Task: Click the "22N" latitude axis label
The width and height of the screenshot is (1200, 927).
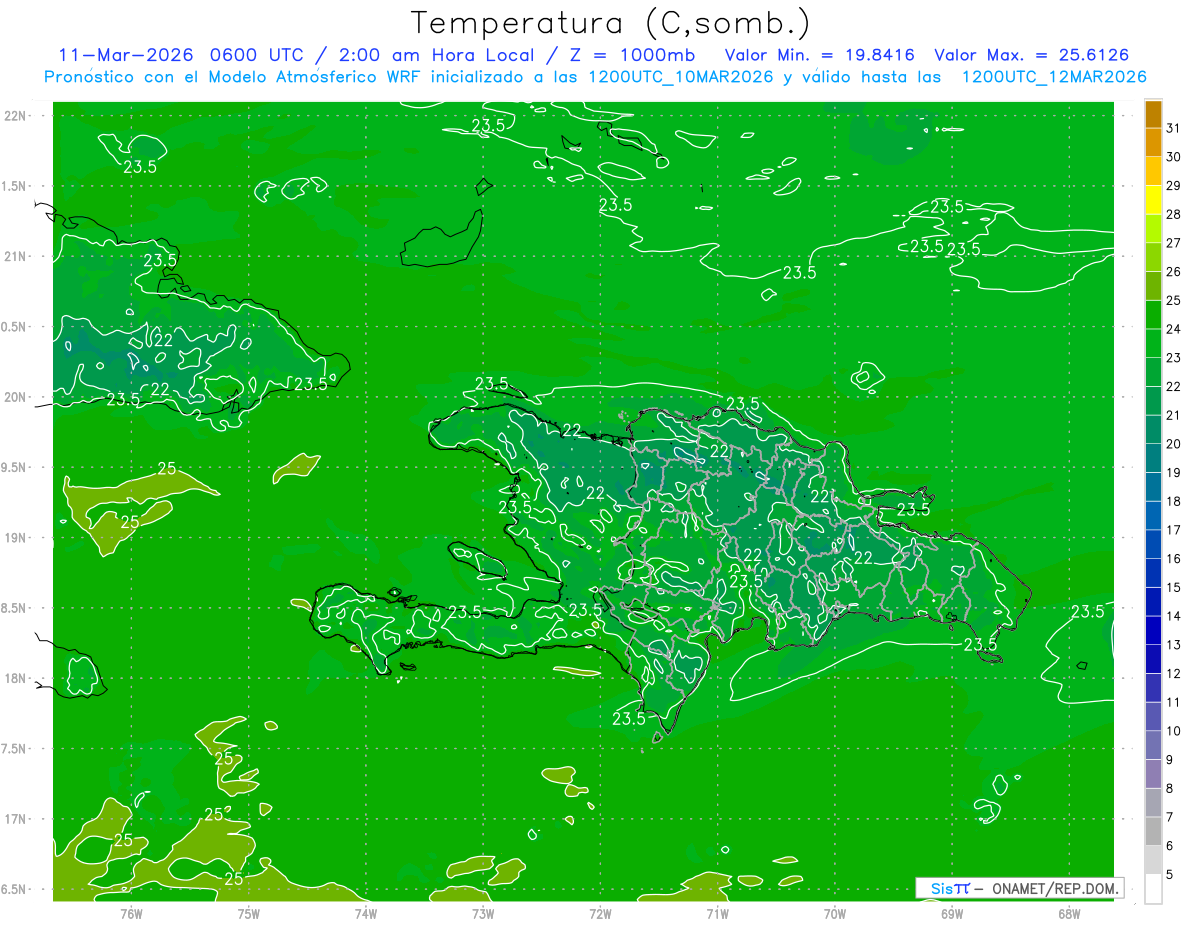Action: click(14, 116)
